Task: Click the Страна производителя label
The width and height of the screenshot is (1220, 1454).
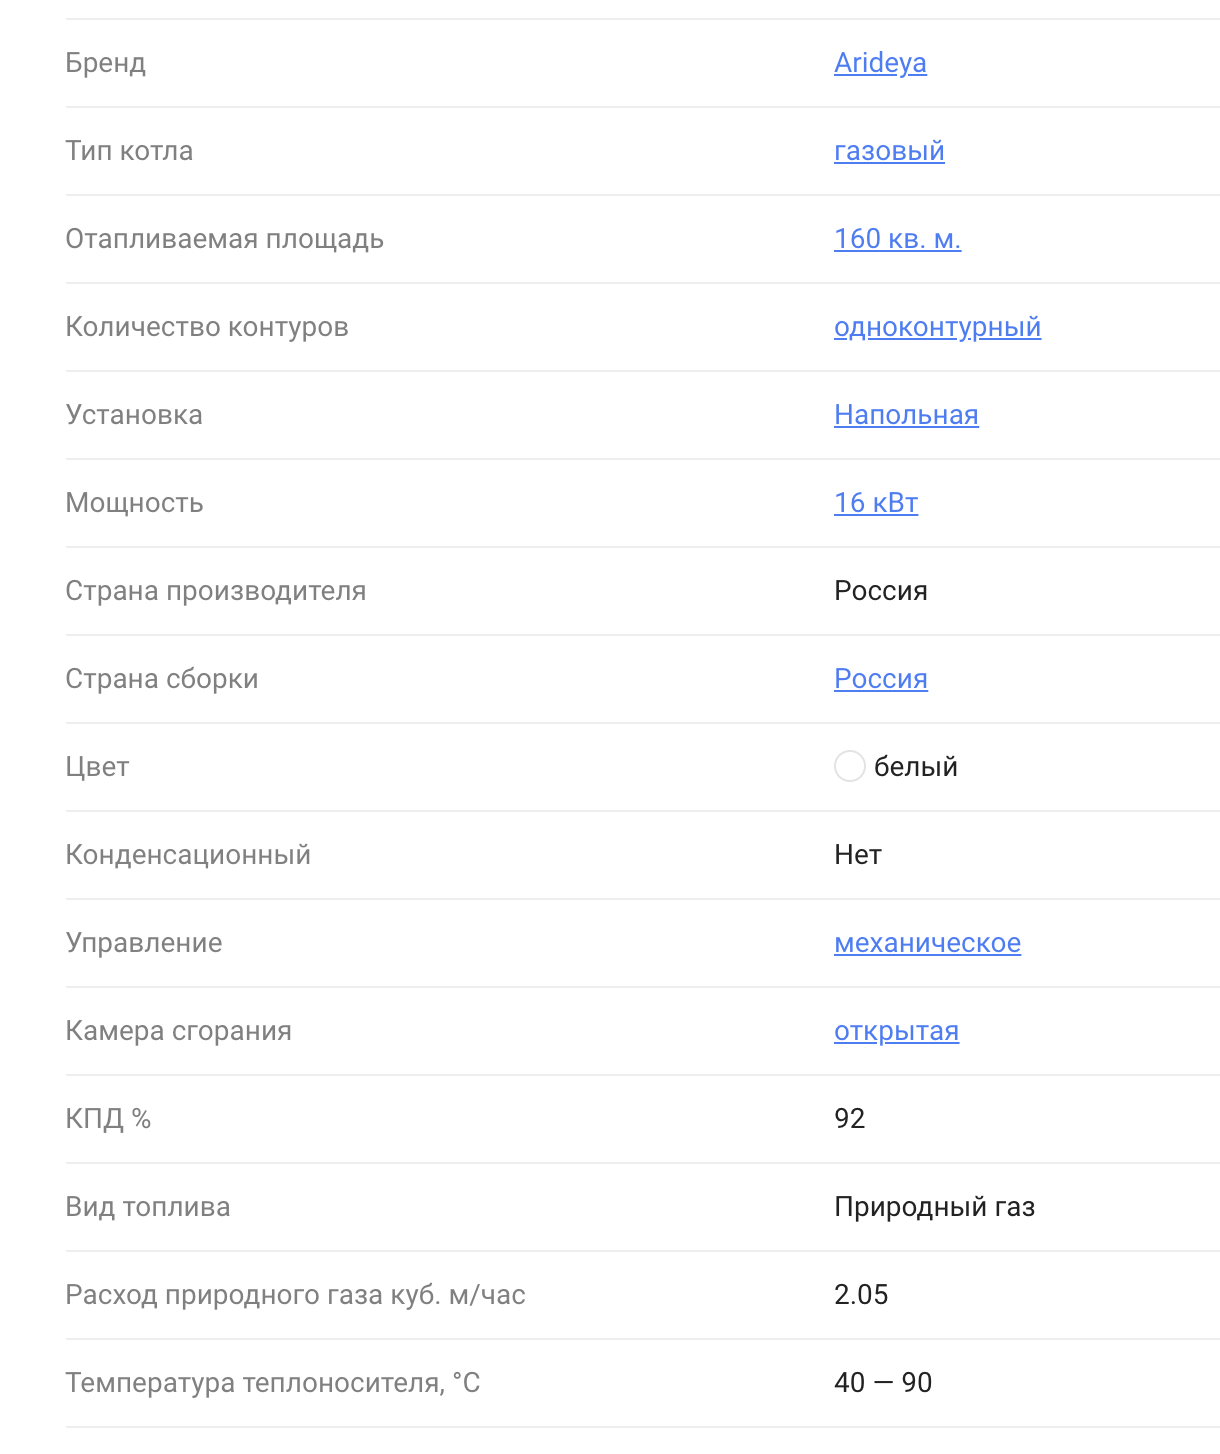Action: click(216, 591)
